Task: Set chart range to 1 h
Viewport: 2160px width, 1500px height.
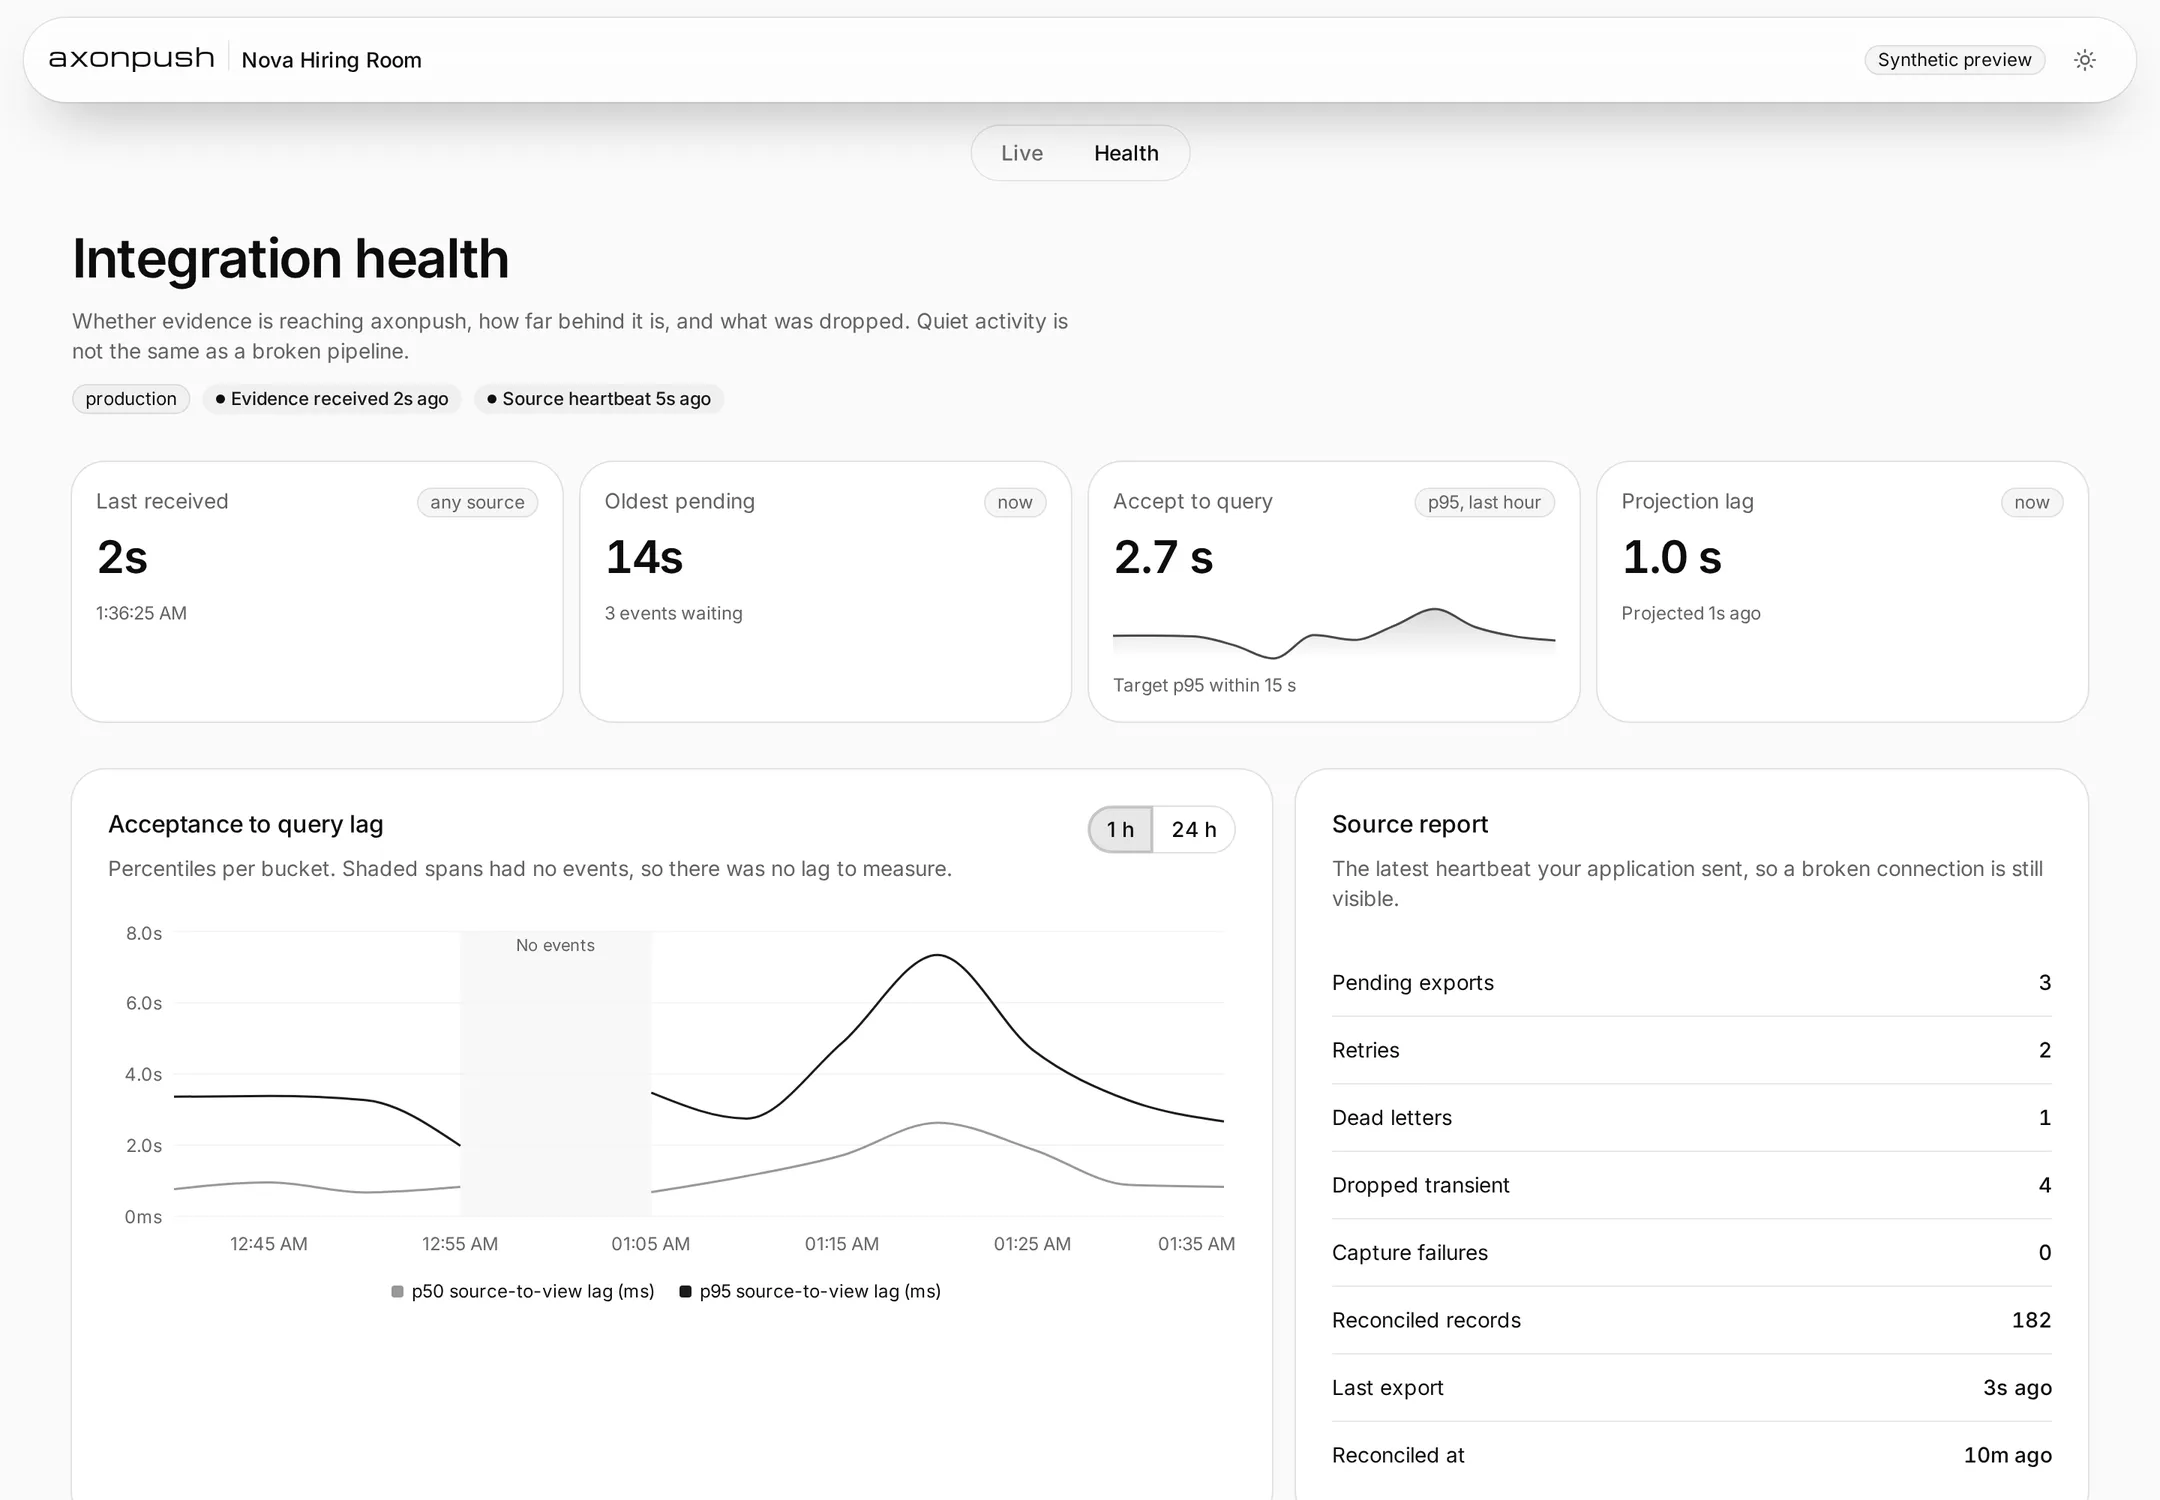Action: [x=1120, y=830]
